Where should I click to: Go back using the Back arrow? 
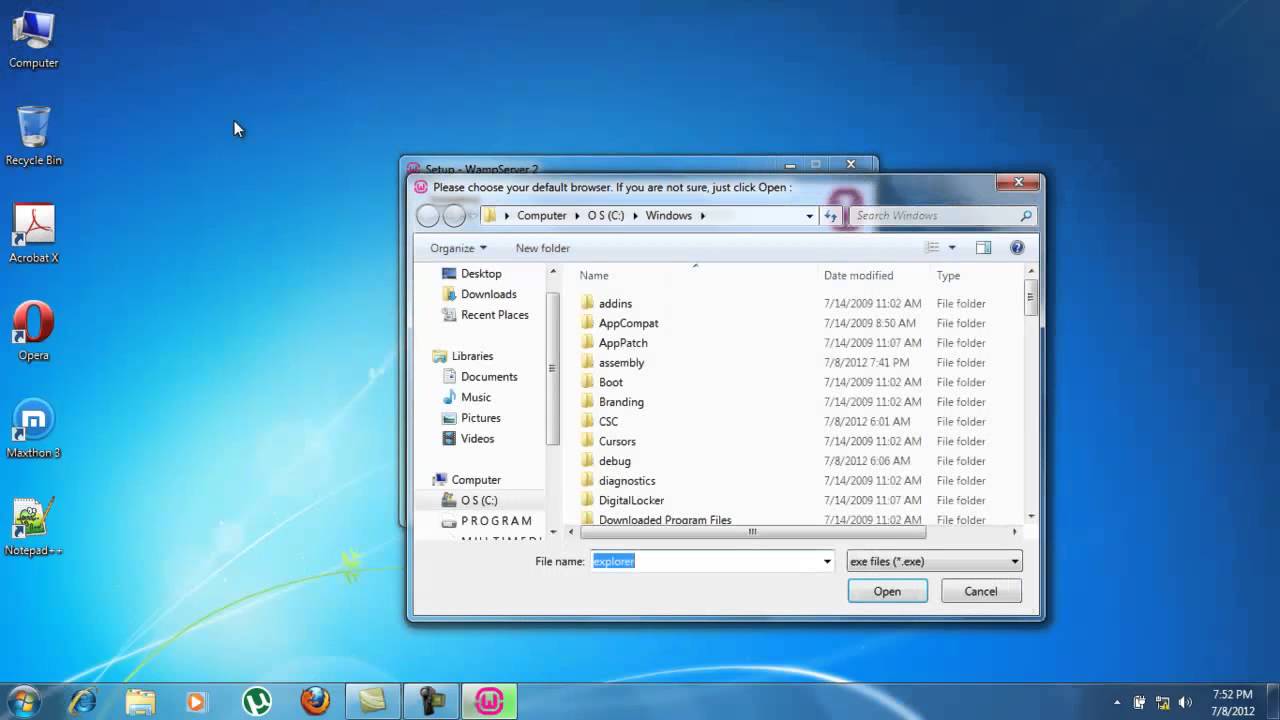click(428, 215)
